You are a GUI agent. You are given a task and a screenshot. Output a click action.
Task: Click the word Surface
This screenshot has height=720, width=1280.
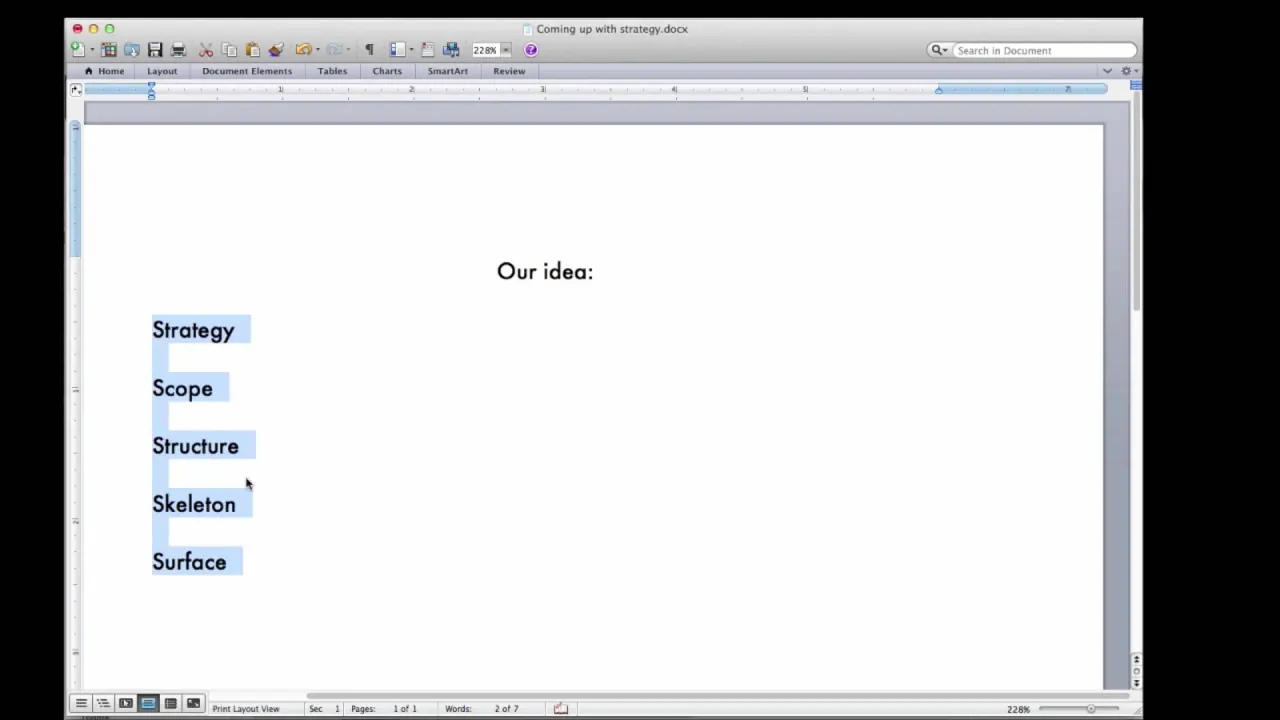[x=189, y=562]
